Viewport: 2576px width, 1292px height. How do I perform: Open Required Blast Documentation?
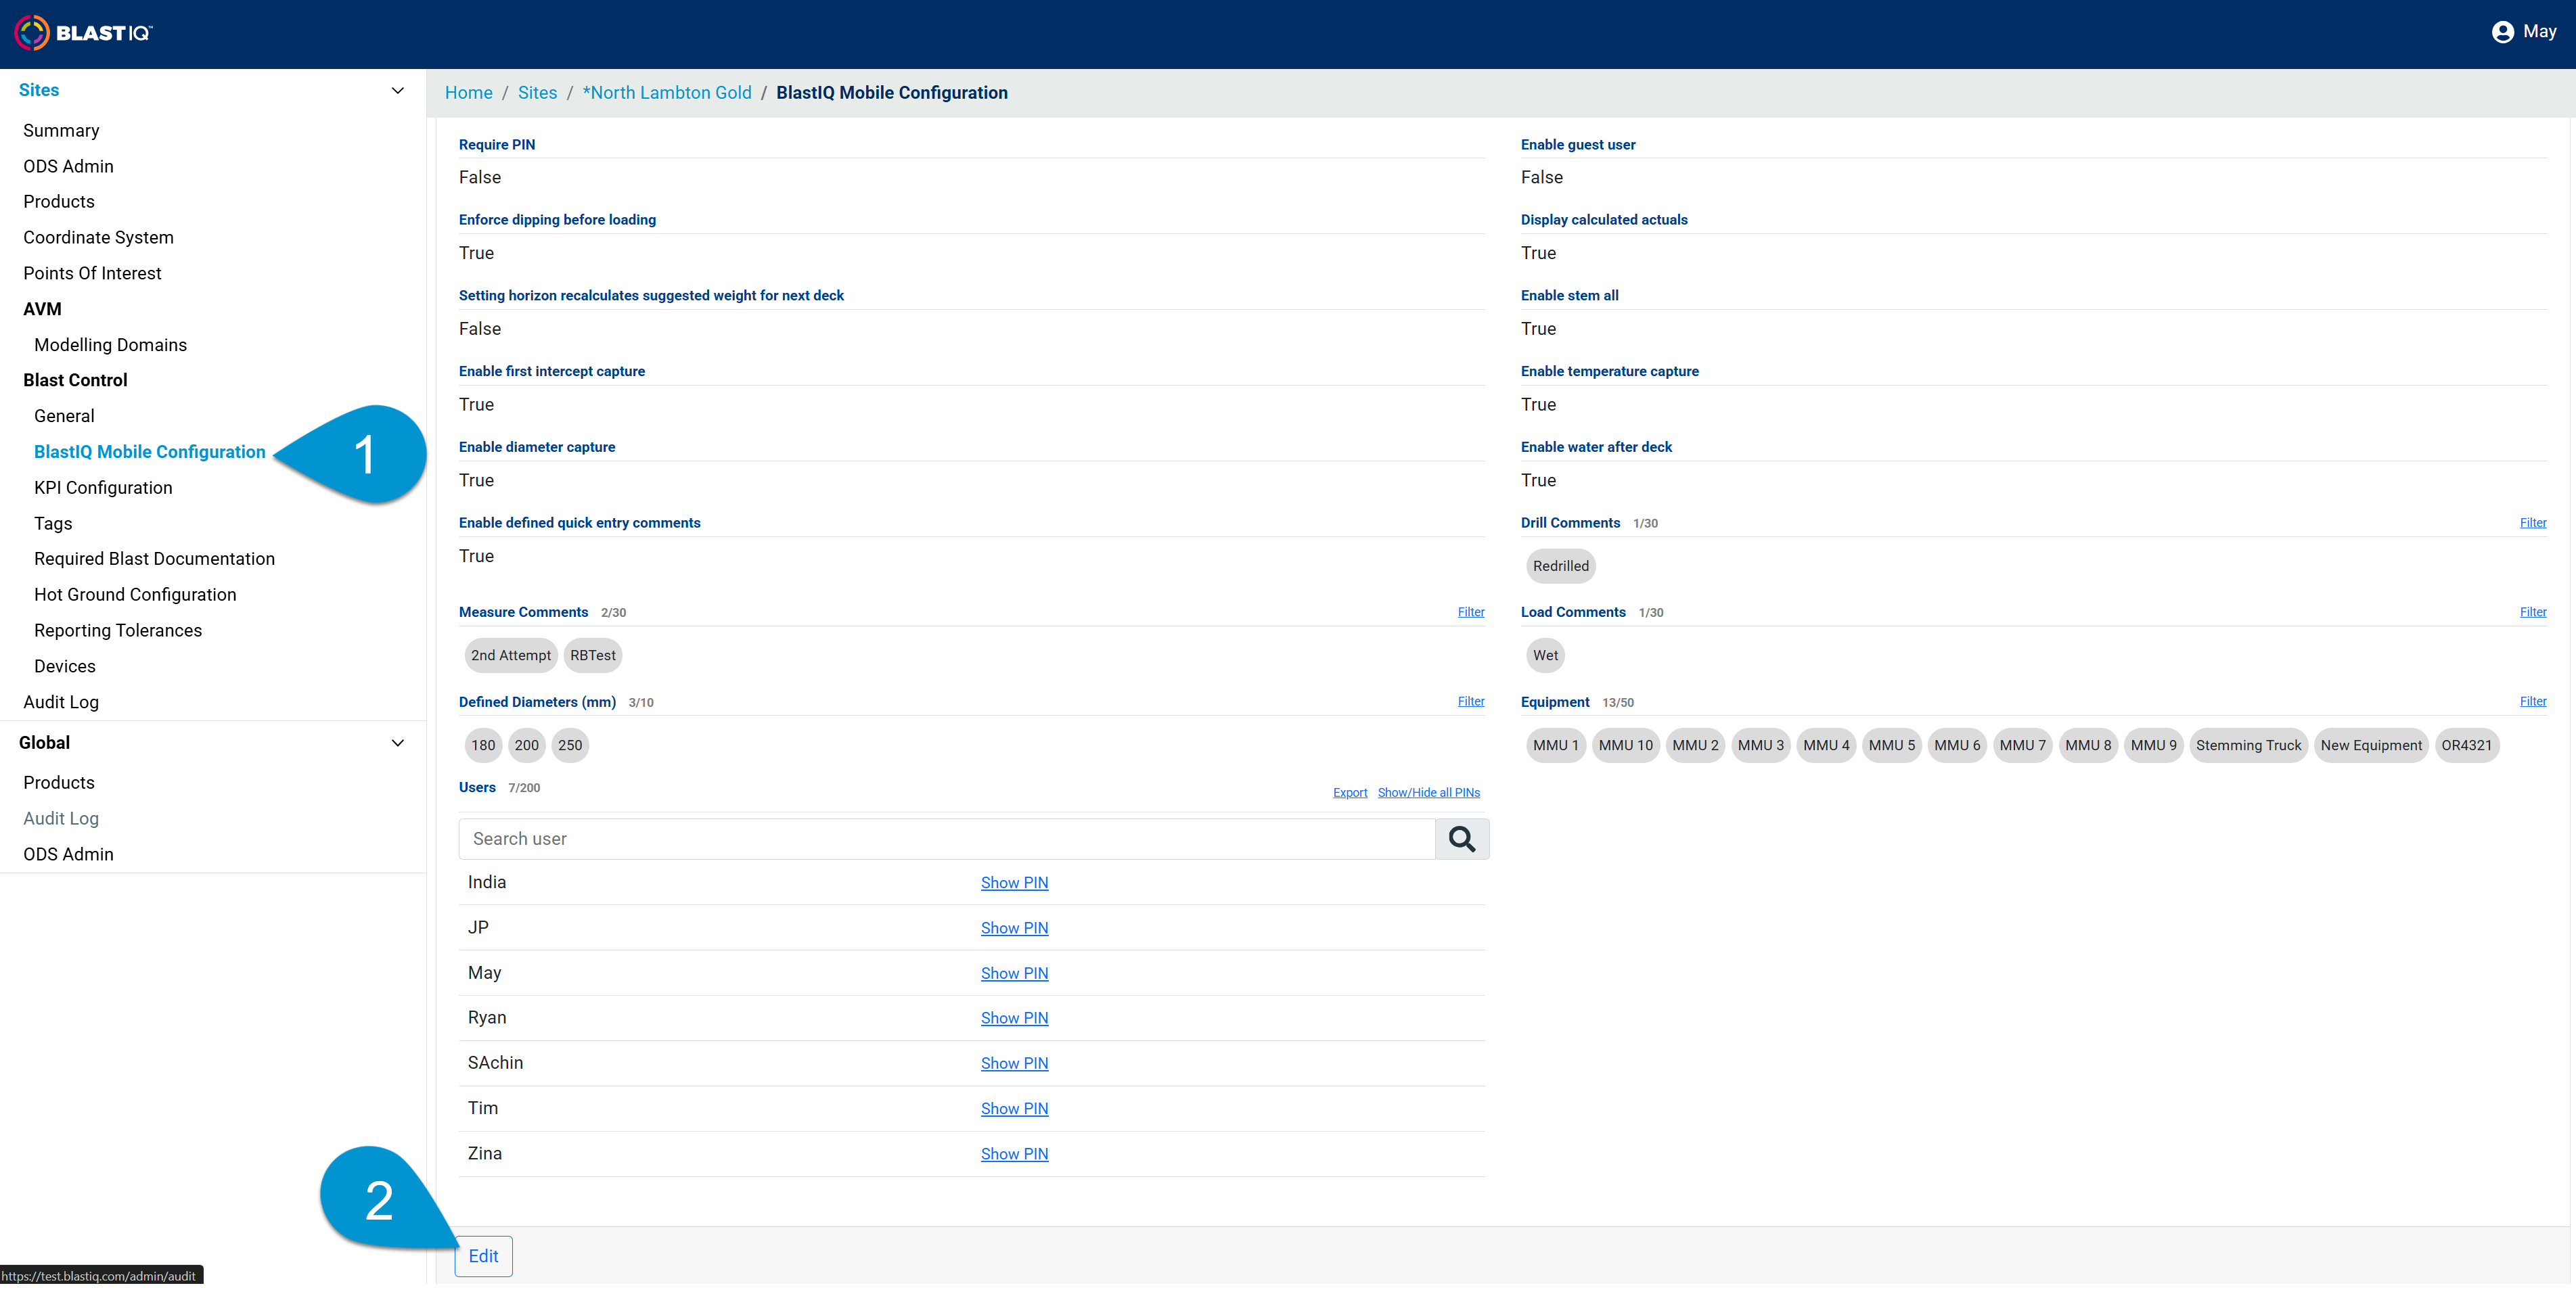pos(154,559)
